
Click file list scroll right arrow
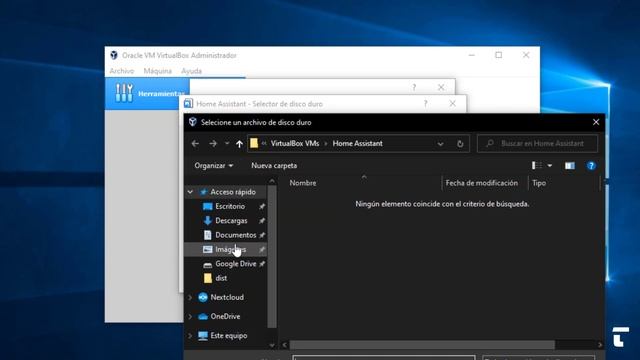point(600,345)
